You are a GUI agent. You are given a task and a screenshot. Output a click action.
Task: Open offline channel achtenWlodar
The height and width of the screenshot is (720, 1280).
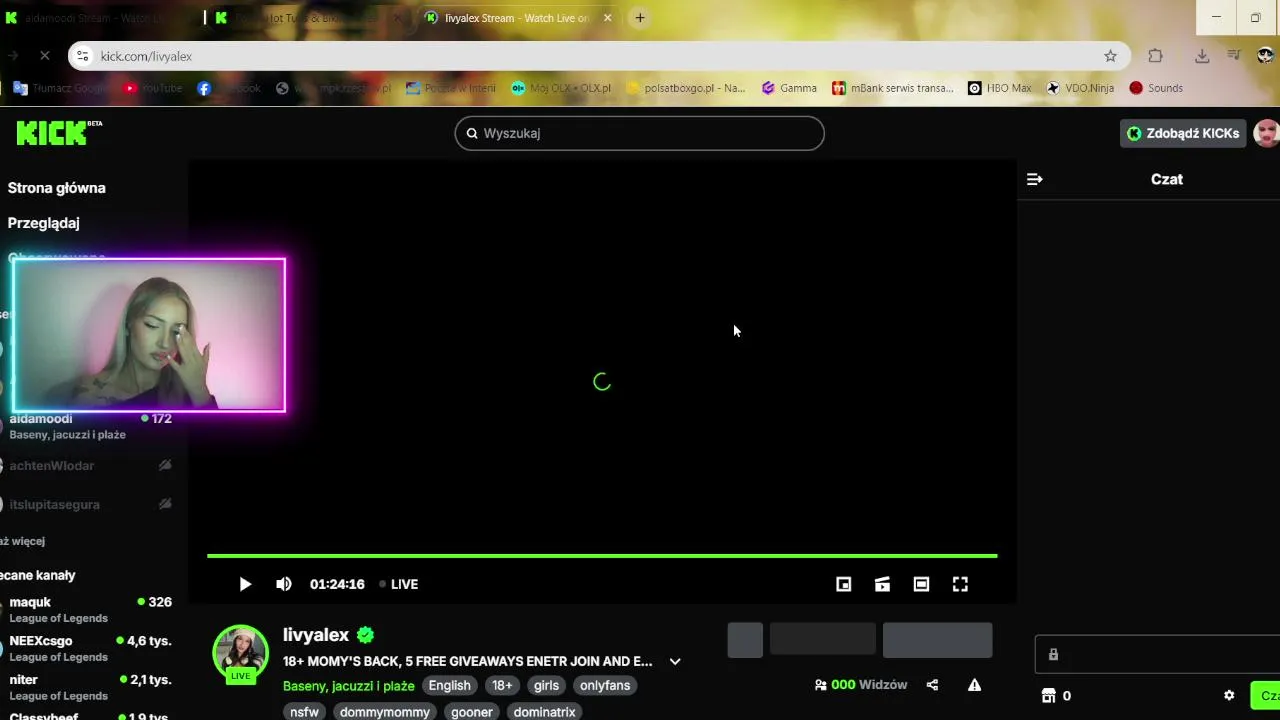[88, 465]
